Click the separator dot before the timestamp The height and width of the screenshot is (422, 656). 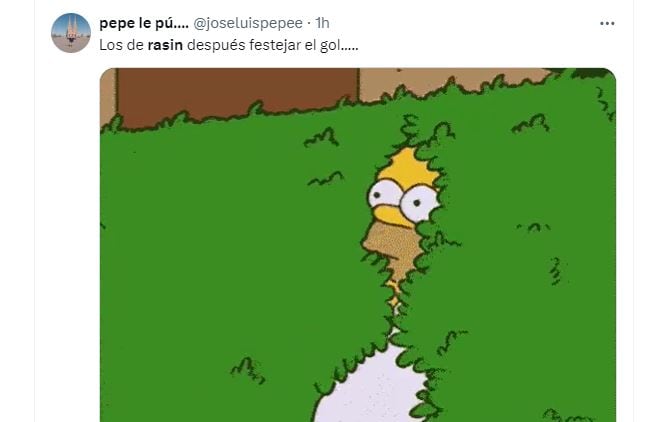309,24
